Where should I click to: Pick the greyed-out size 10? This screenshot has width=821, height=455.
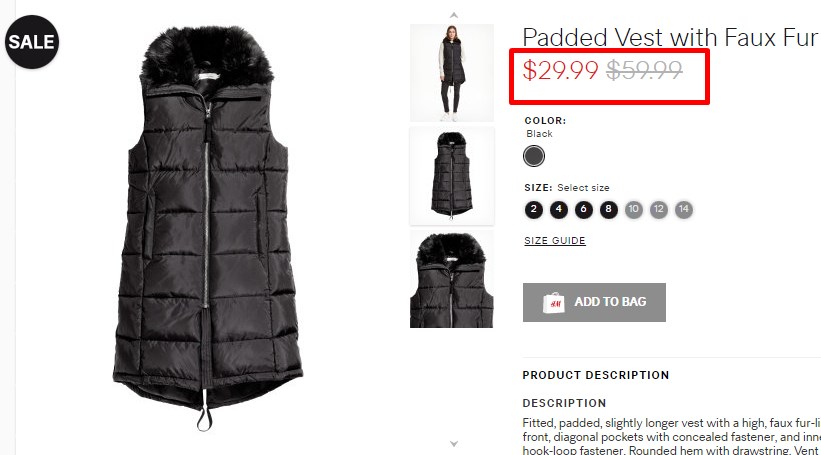pos(634,209)
